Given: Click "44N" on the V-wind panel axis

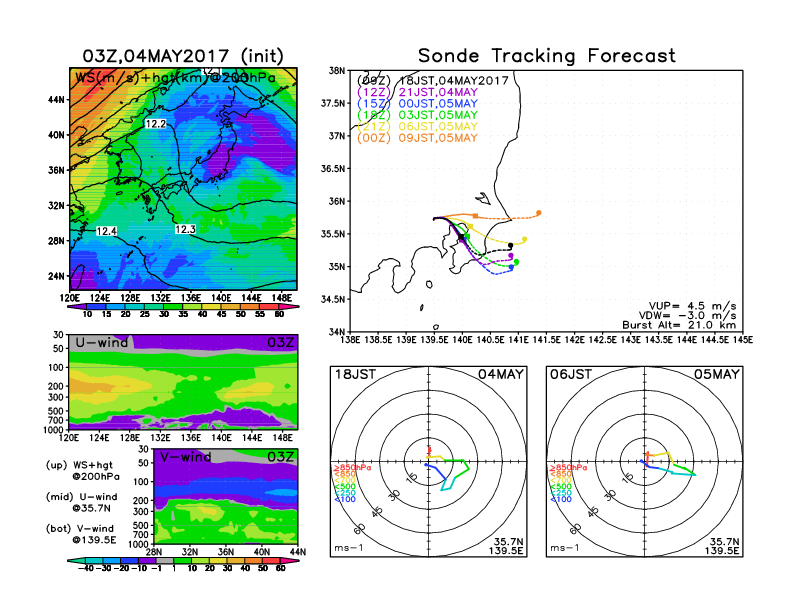Looking at the screenshot, I should tap(298, 552).
